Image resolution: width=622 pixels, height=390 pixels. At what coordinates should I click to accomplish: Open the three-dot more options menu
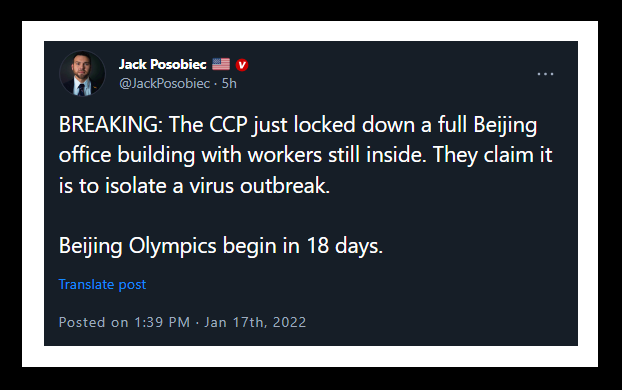point(545,74)
